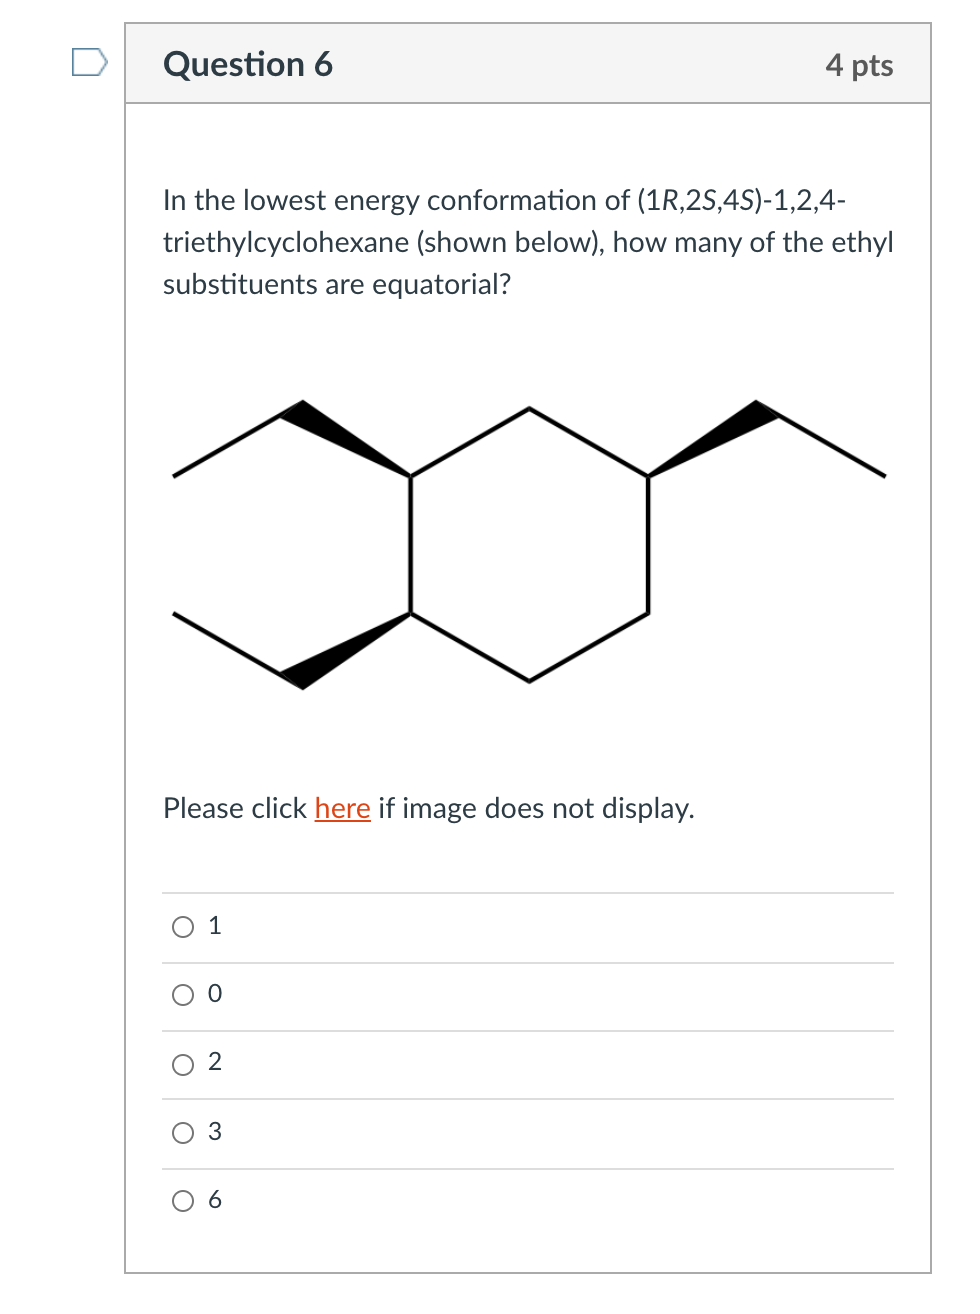Select the radio button for answer 0

(182, 994)
